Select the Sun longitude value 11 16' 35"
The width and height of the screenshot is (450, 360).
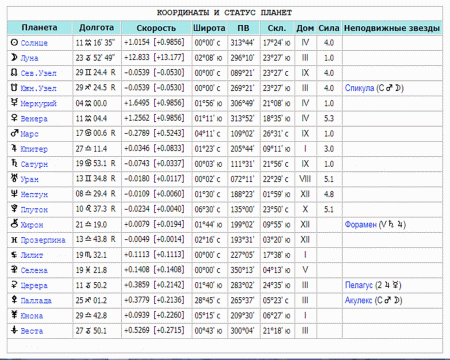coord(95,43)
